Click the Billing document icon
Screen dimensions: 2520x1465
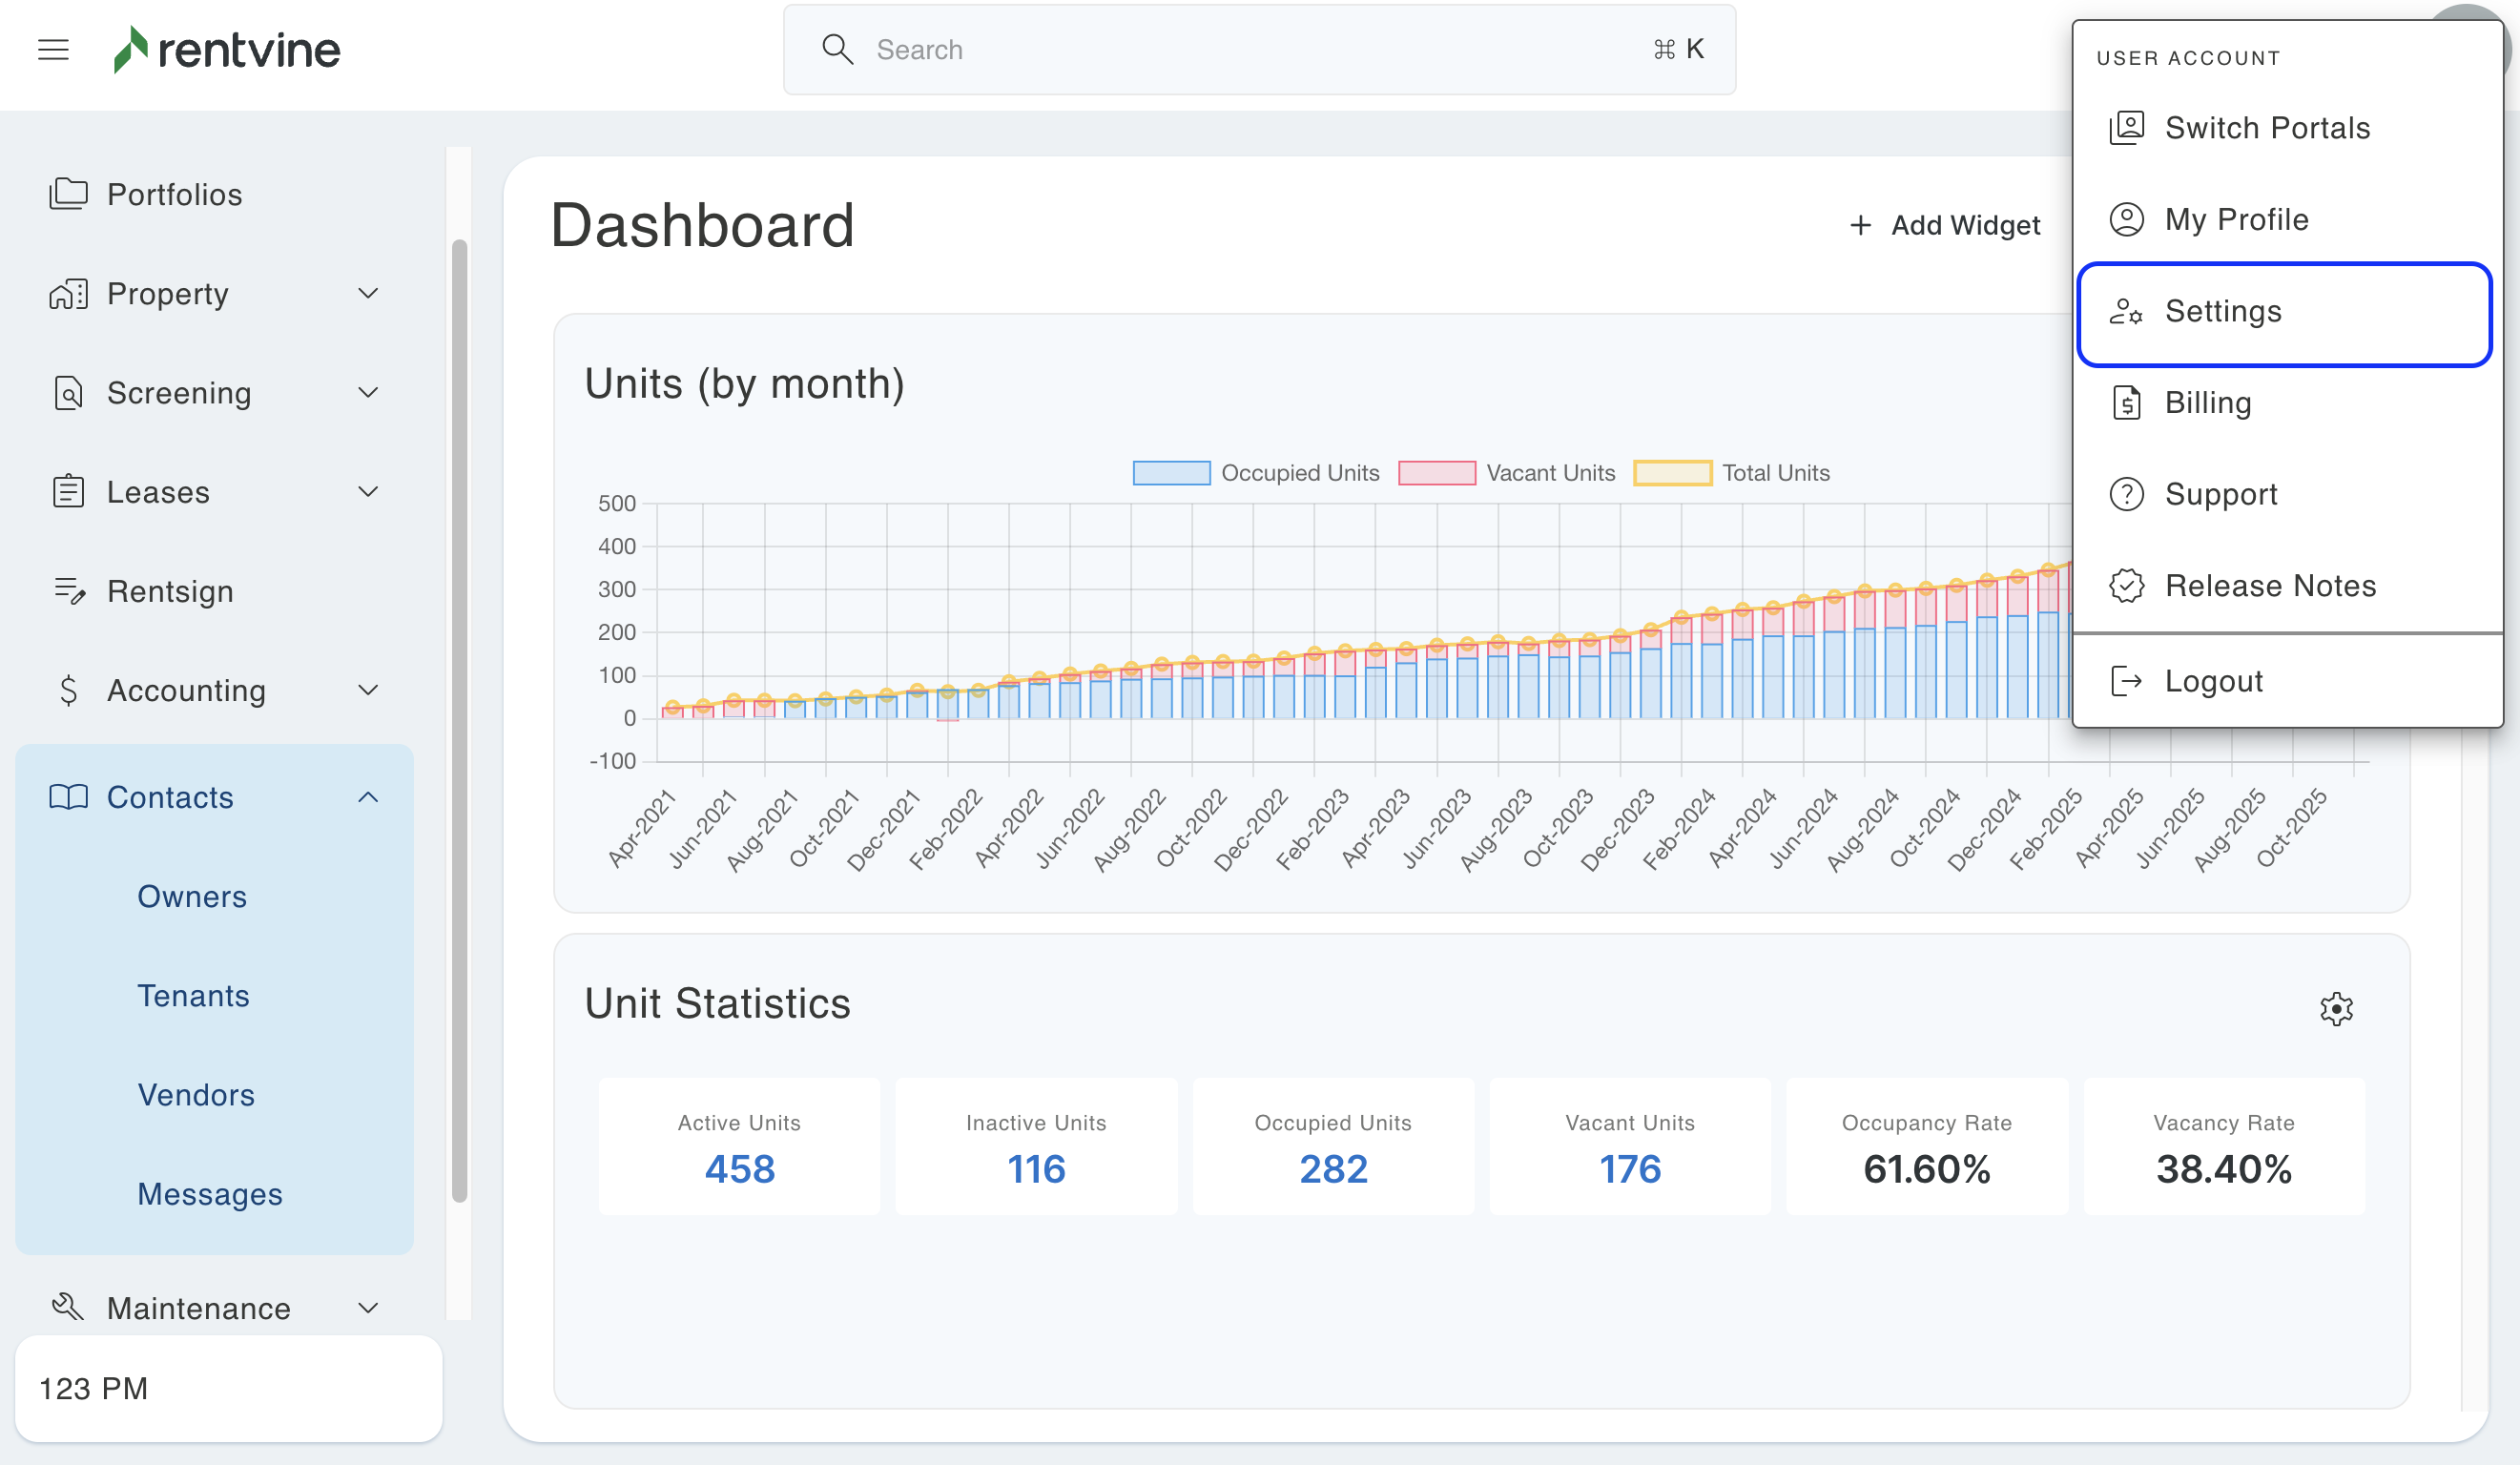tap(2126, 403)
